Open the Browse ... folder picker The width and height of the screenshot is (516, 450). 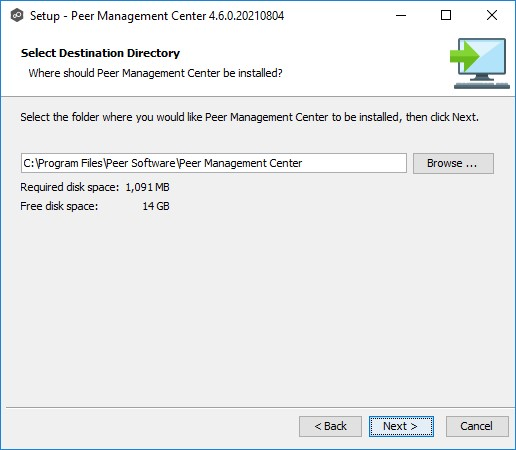pos(453,163)
